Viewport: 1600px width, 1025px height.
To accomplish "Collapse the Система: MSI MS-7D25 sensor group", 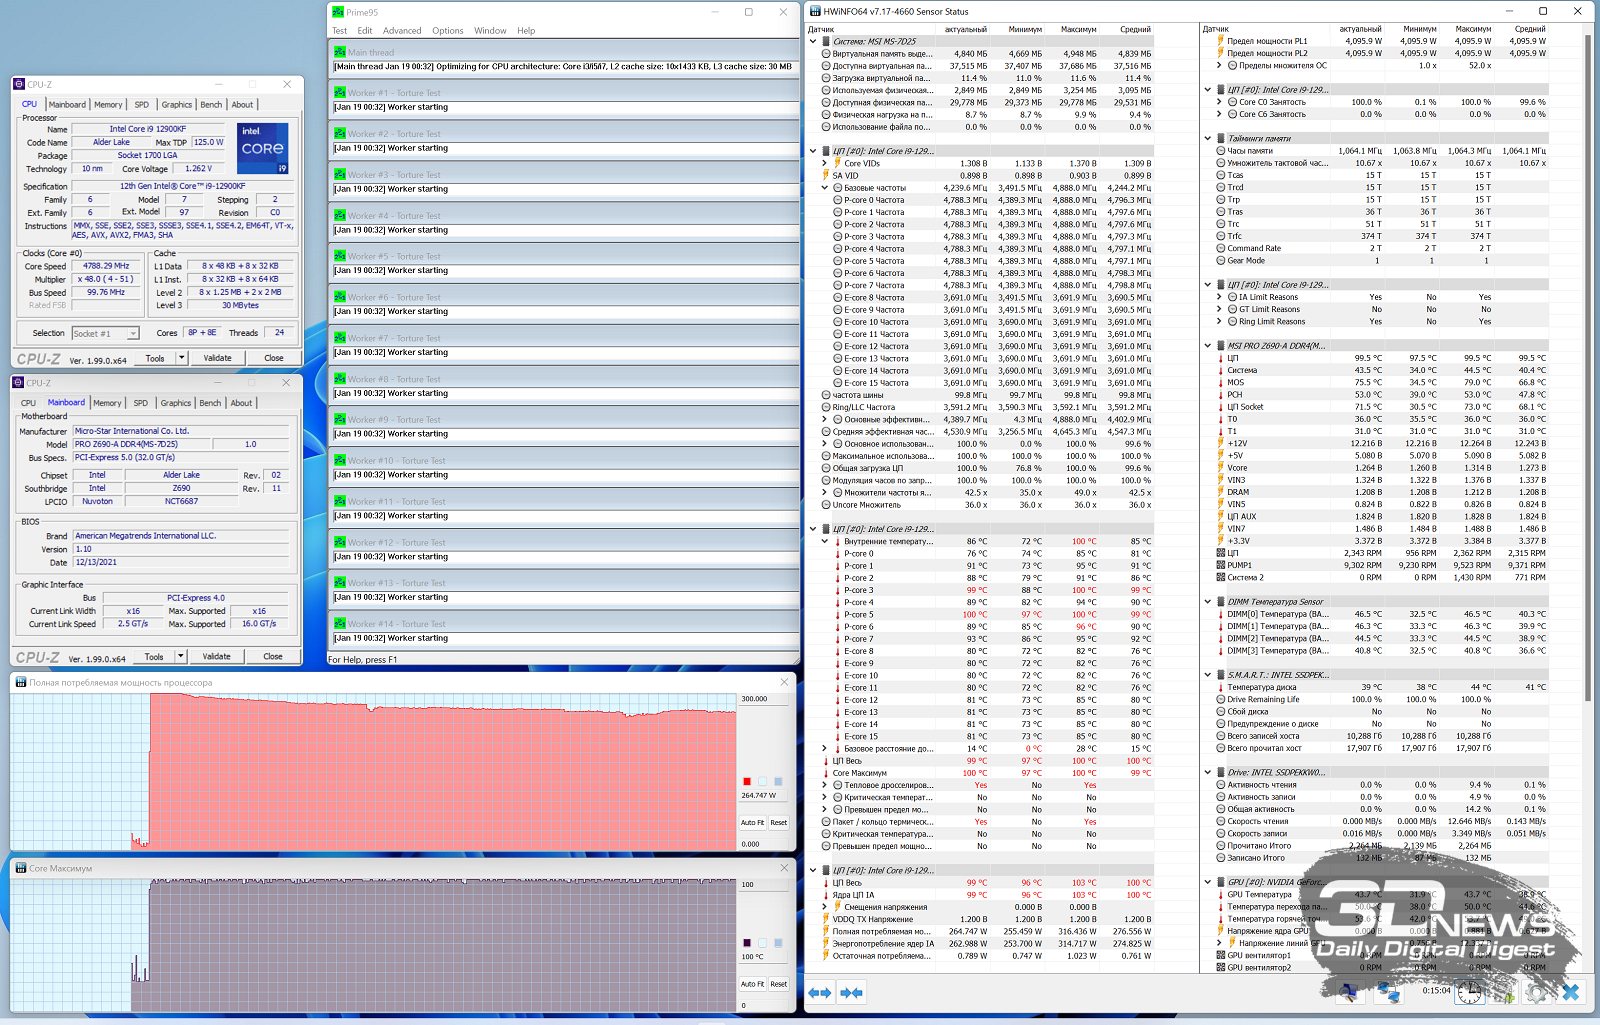I will click(813, 42).
